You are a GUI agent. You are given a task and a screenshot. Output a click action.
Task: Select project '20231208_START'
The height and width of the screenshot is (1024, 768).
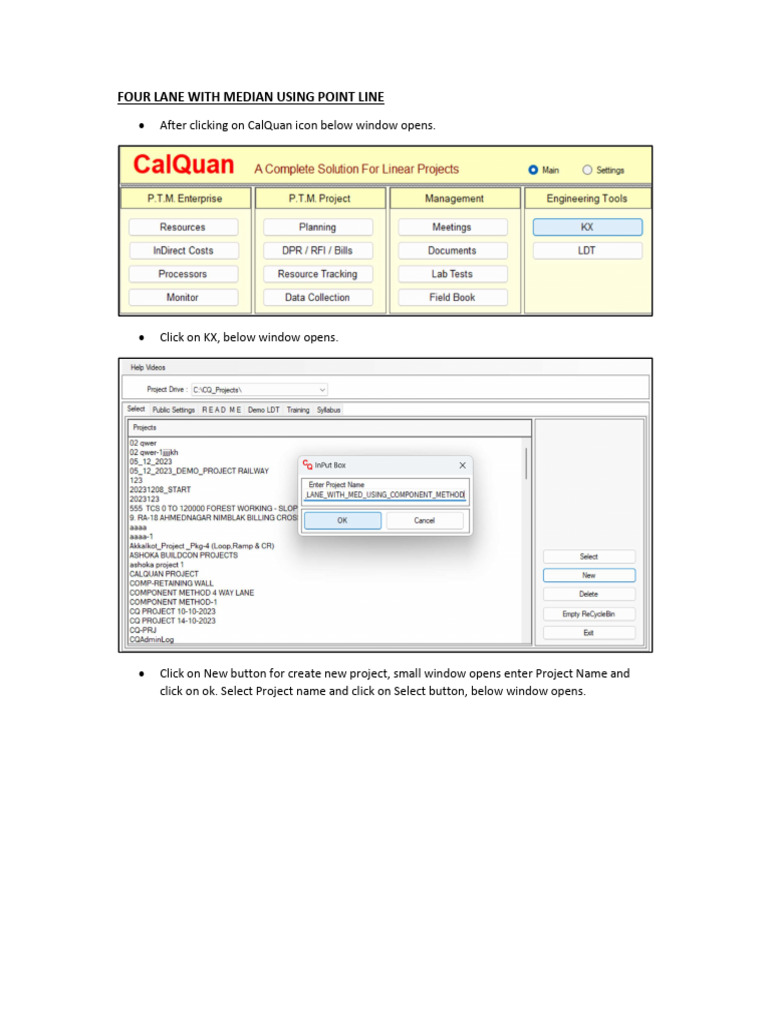160,490
